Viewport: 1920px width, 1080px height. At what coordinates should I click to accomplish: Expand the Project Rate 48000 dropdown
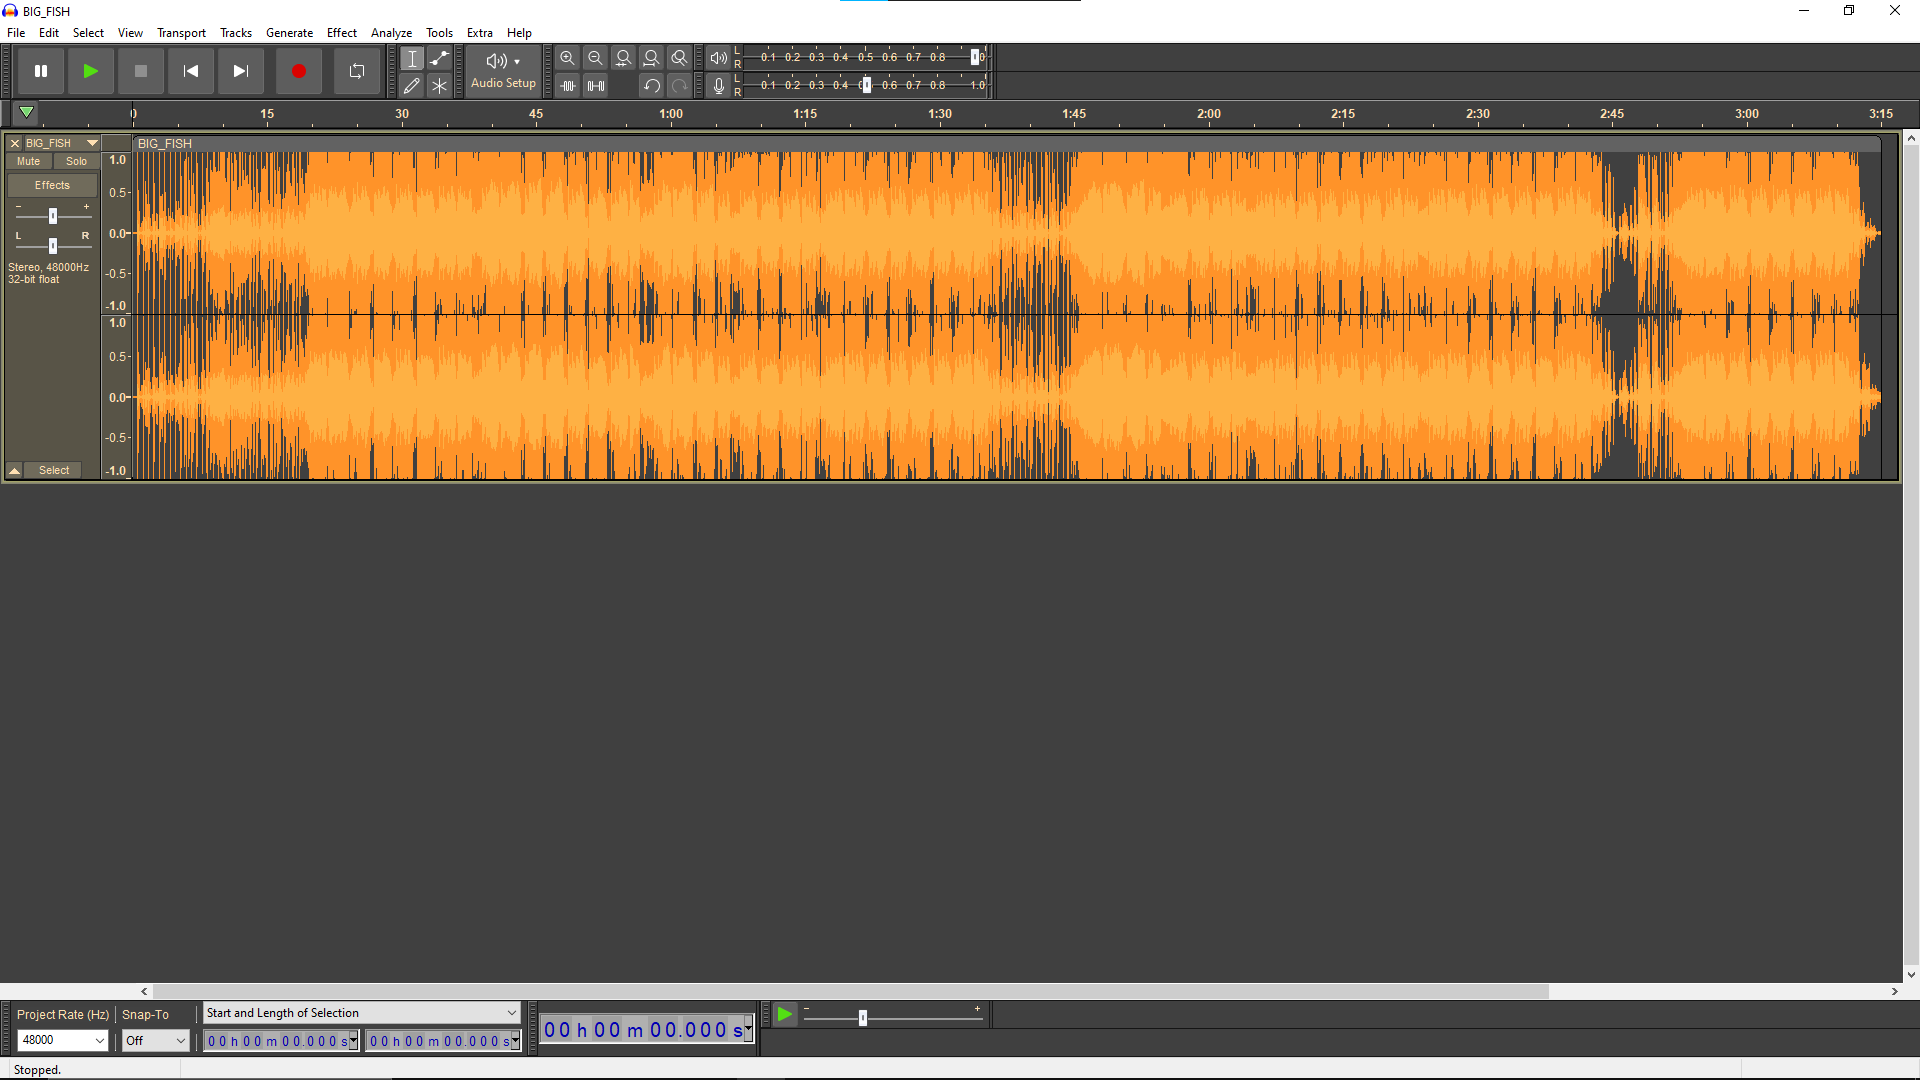coord(99,1041)
